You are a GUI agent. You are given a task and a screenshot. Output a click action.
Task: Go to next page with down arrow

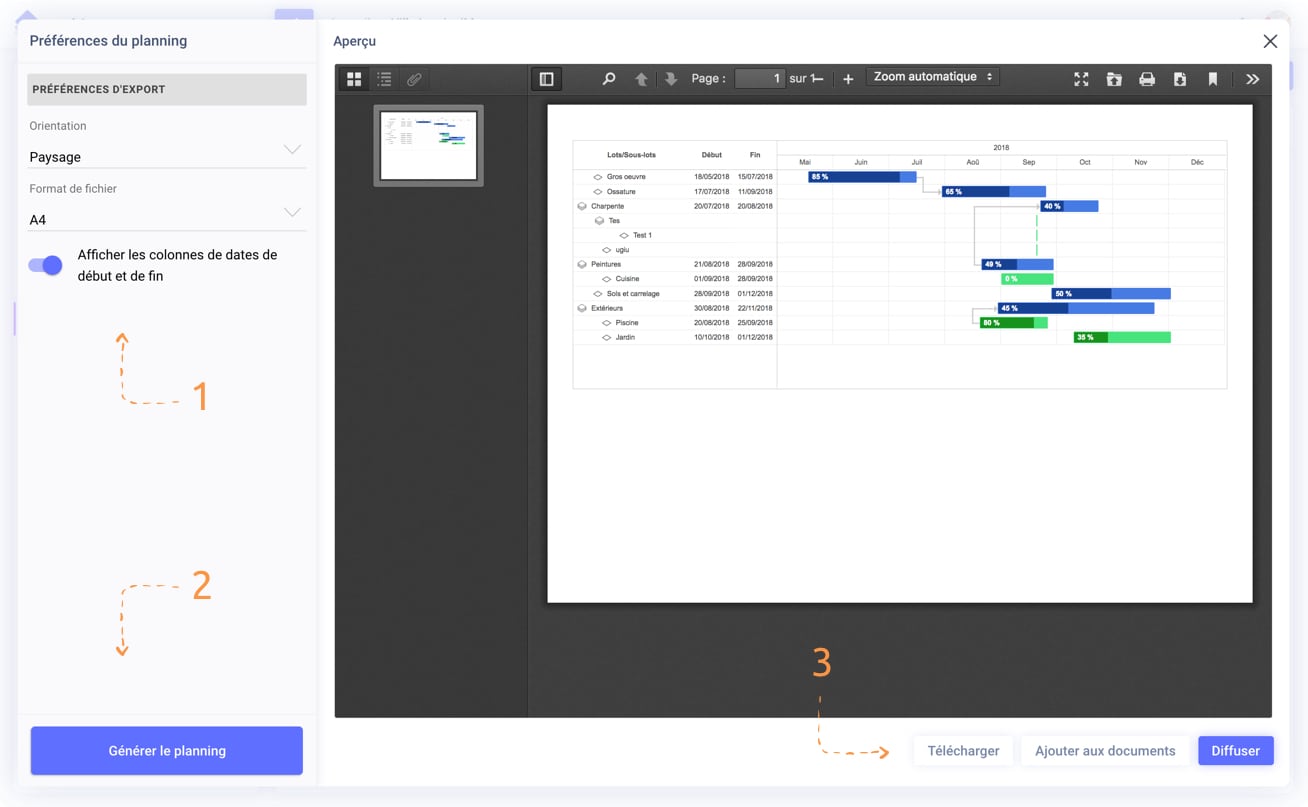coord(671,79)
